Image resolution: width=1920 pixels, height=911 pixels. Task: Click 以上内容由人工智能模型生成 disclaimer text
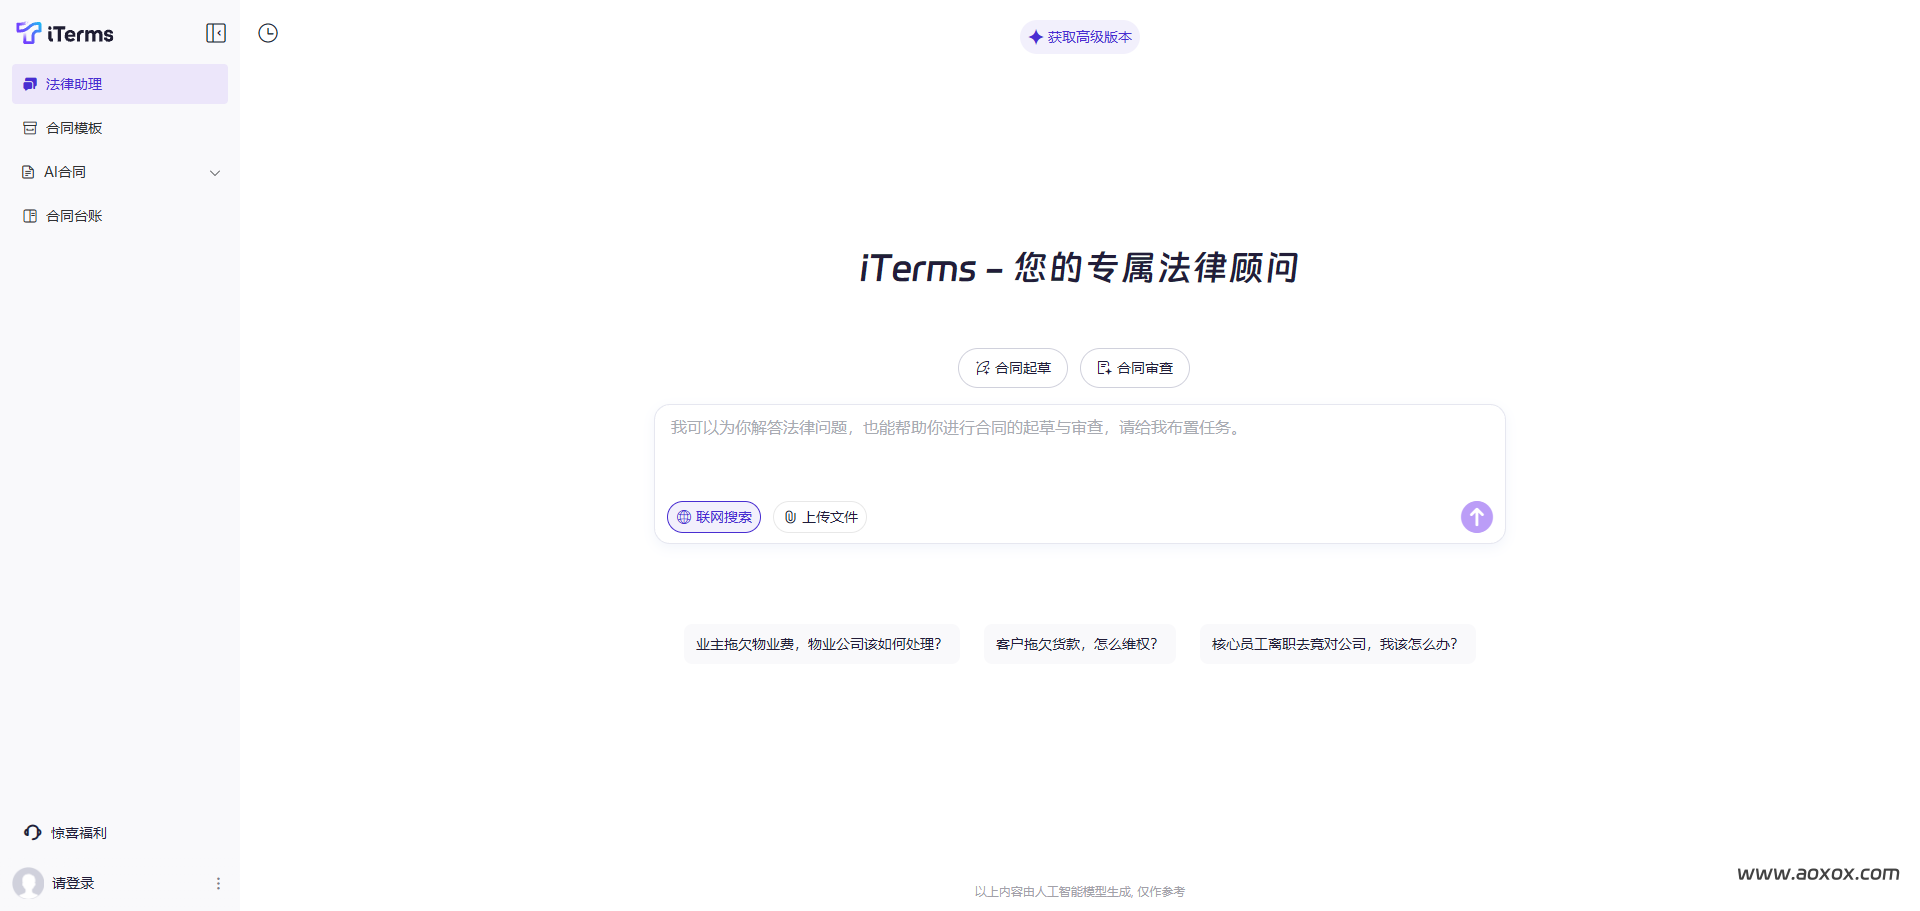pyautogui.click(x=1080, y=891)
